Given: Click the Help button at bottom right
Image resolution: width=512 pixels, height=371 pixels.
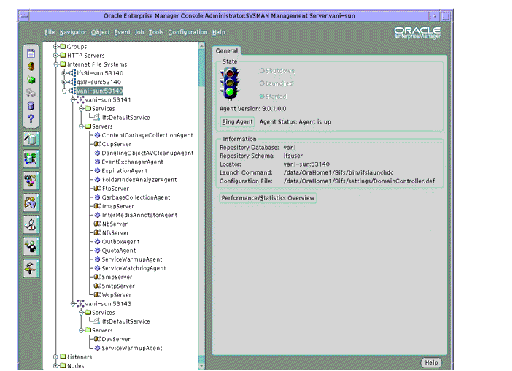Looking at the screenshot, I should (x=431, y=362).
